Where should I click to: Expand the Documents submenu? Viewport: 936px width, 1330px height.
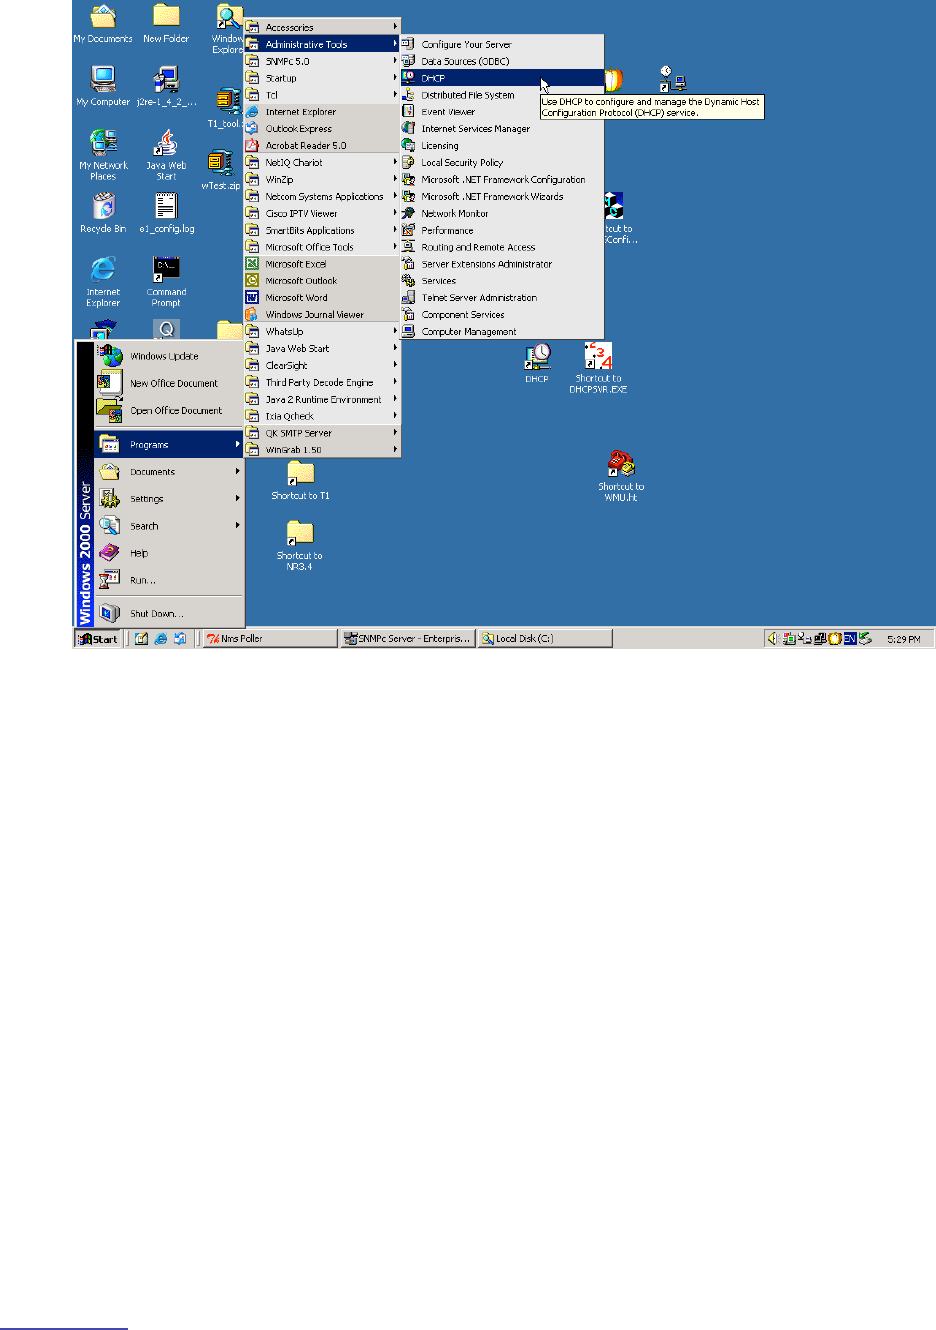169,471
